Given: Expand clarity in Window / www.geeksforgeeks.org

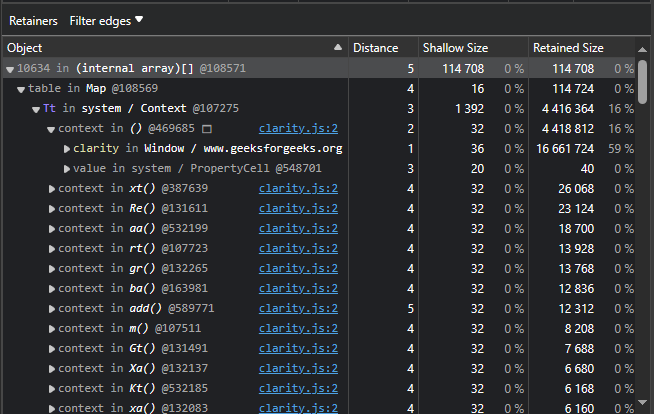Looking at the screenshot, I should pyautogui.click(x=66, y=149).
